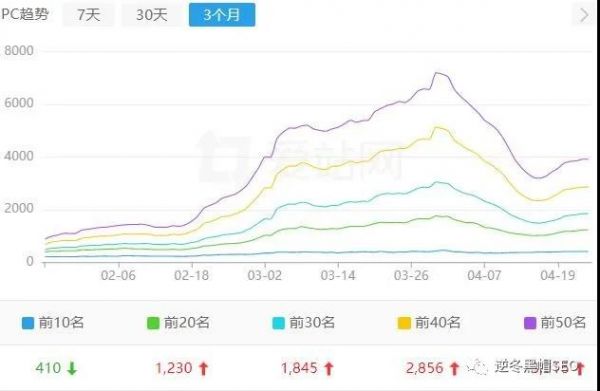Click the green down arrow beside 410
The image size is (600, 391).
pyautogui.click(x=72, y=368)
